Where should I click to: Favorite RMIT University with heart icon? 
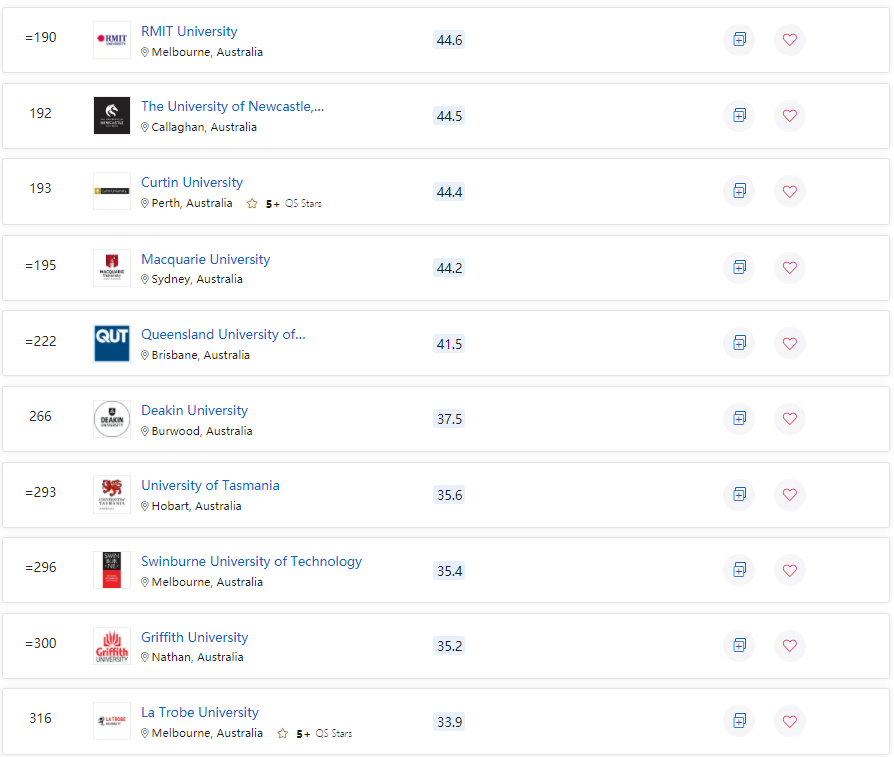pyautogui.click(x=789, y=40)
